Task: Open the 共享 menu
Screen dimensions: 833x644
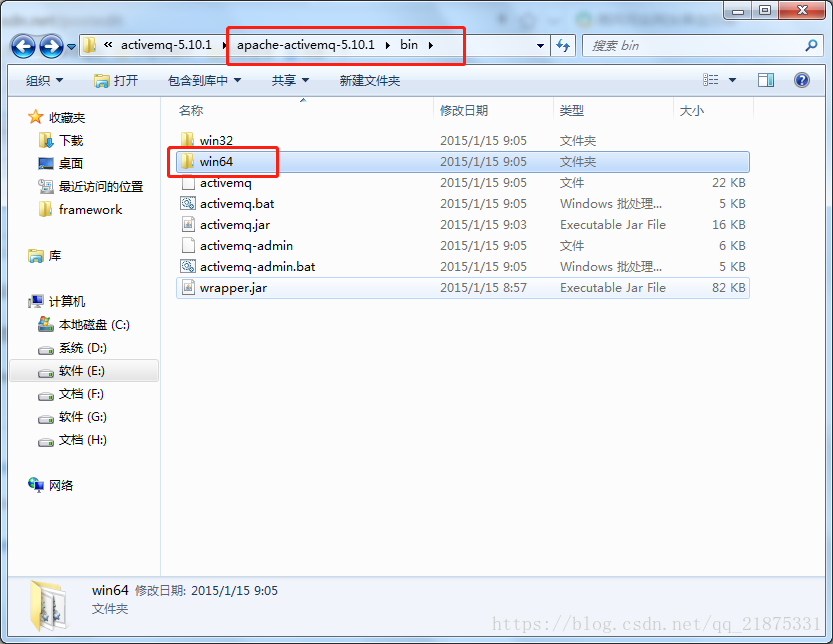Action: click(290, 81)
